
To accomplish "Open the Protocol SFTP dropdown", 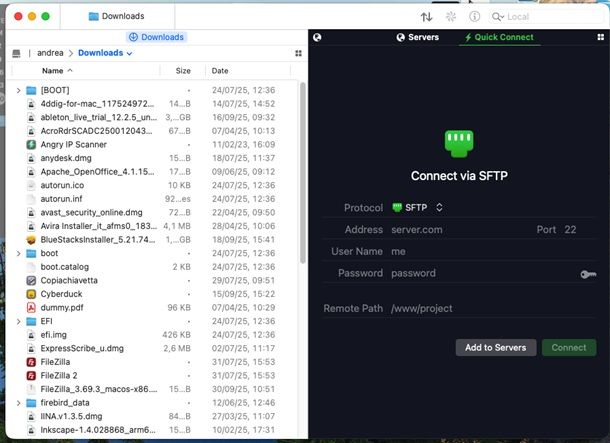I will click(418, 207).
